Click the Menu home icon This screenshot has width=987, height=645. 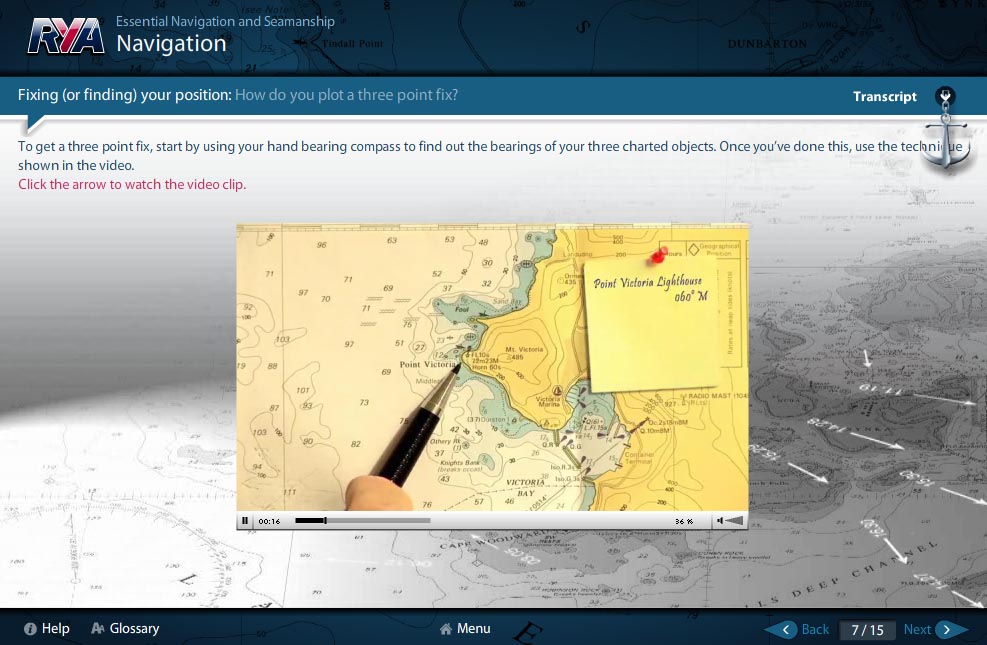click(446, 629)
